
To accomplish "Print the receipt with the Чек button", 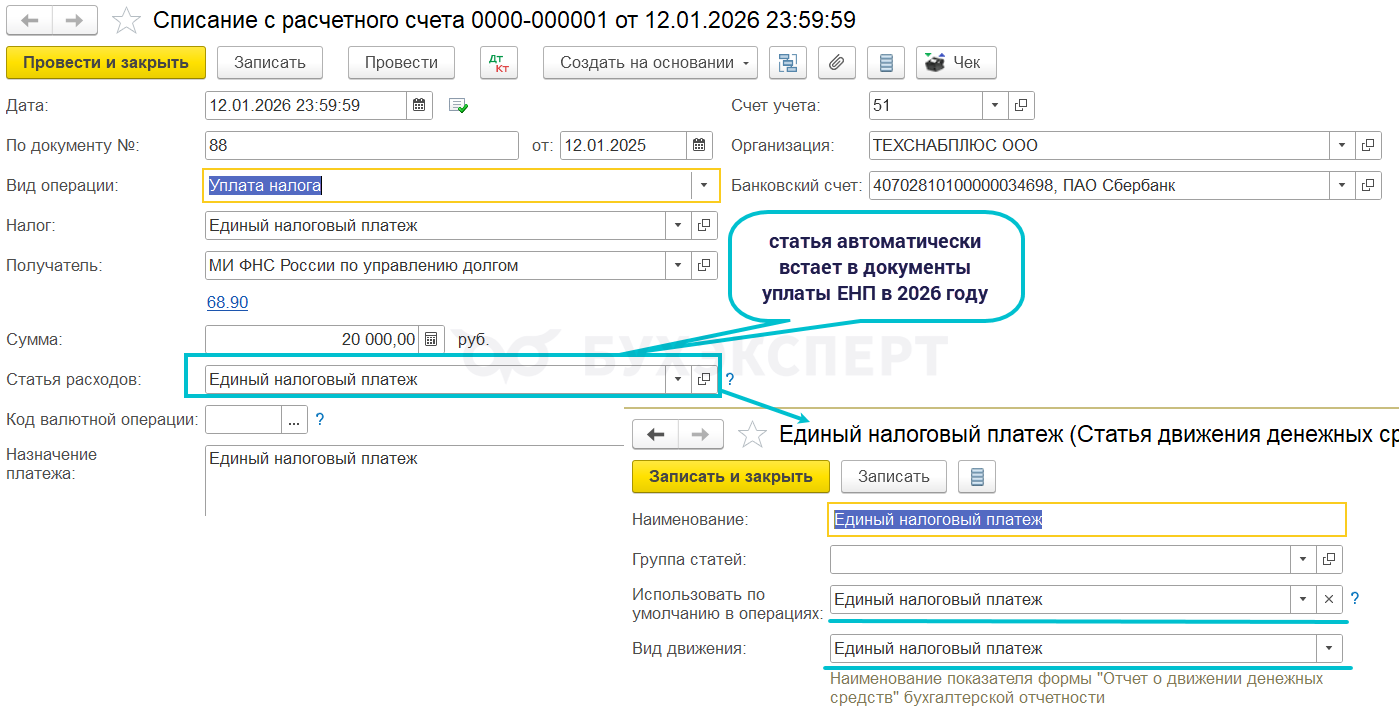I will (x=956, y=63).
